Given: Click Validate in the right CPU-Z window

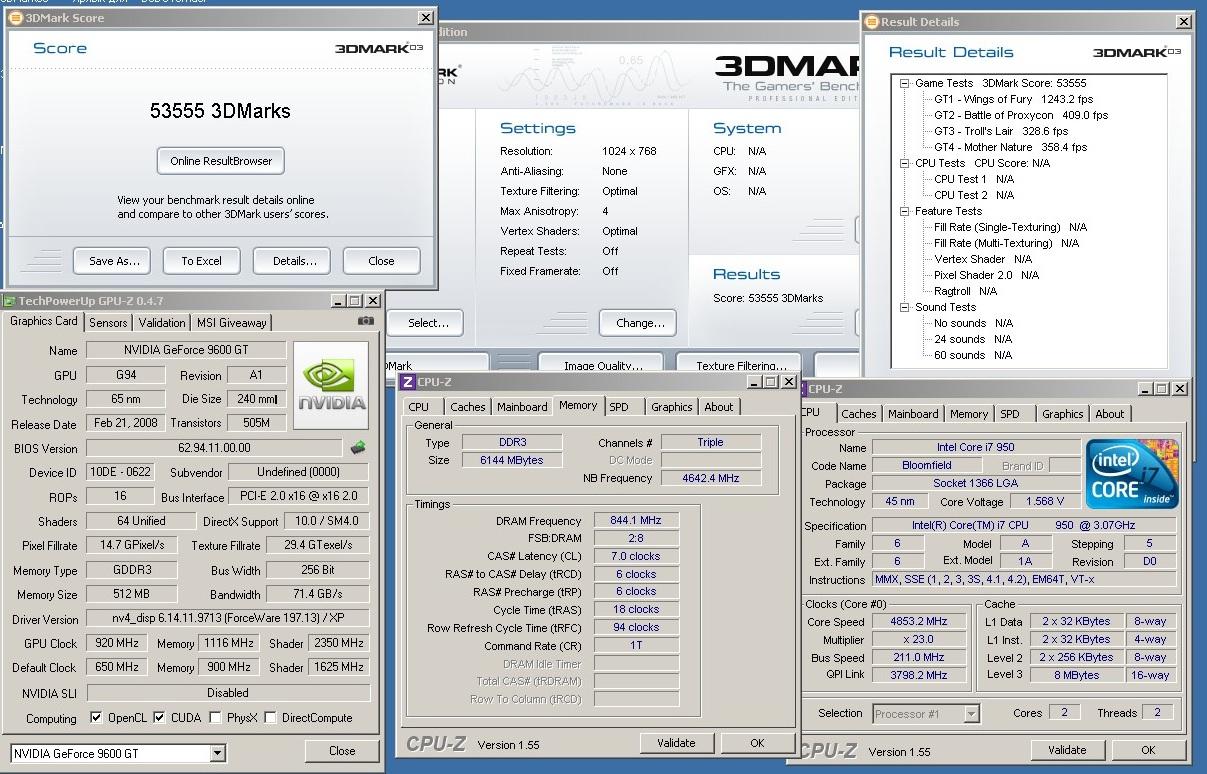Looking at the screenshot, I should click(x=1067, y=750).
